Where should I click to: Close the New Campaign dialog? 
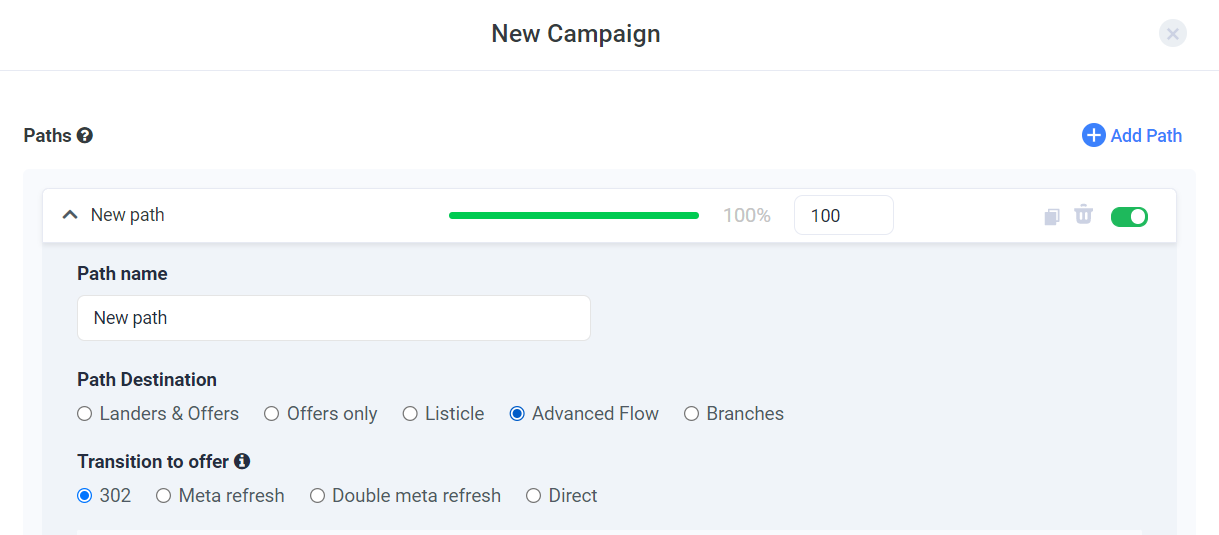(x=1172, y=34)
